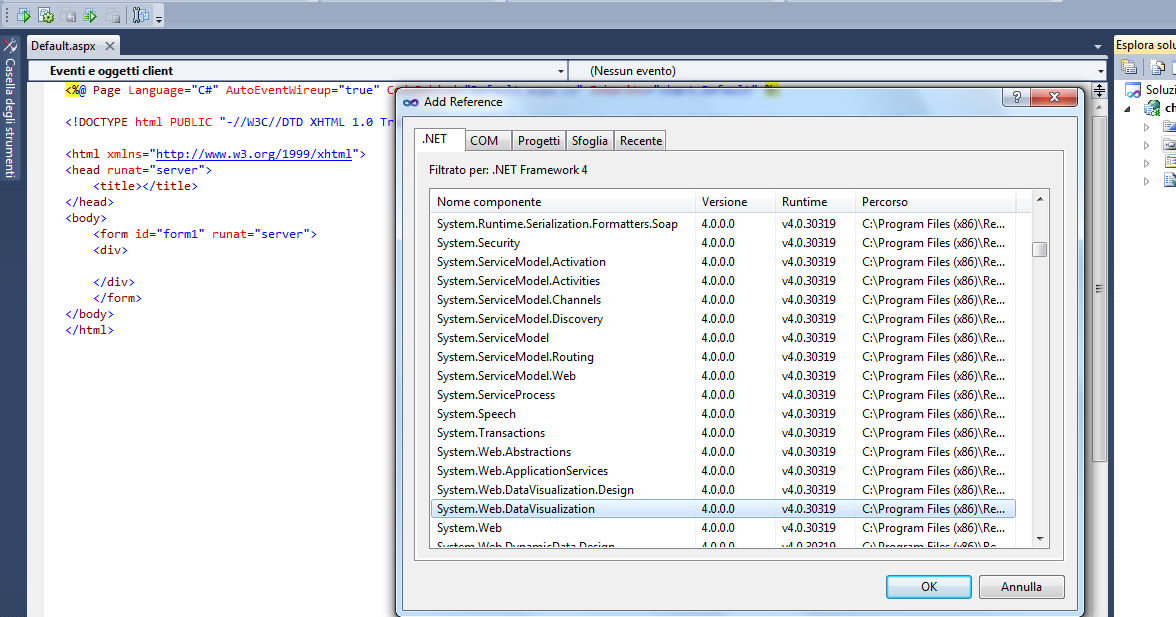Screen dimensions: 1176x617
Task: Click the highlighted System.Web.DataVisualization row
Action: [723, 508]
